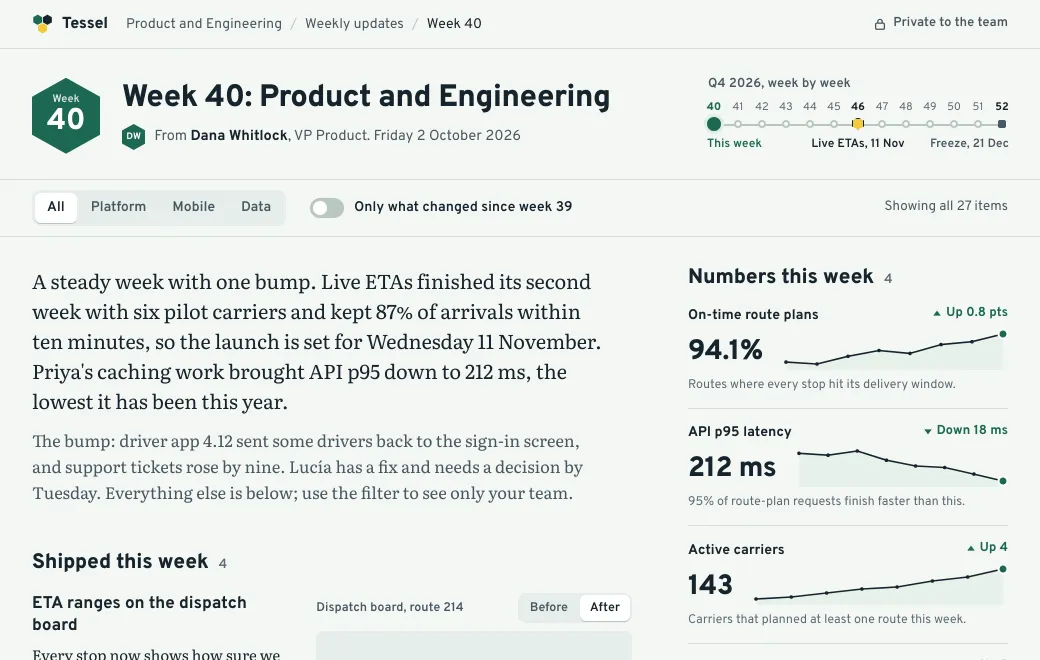Click the Live ETAs, 11 Nov label
Viewport: 1040px width, 660px height.
pos(858,143)
